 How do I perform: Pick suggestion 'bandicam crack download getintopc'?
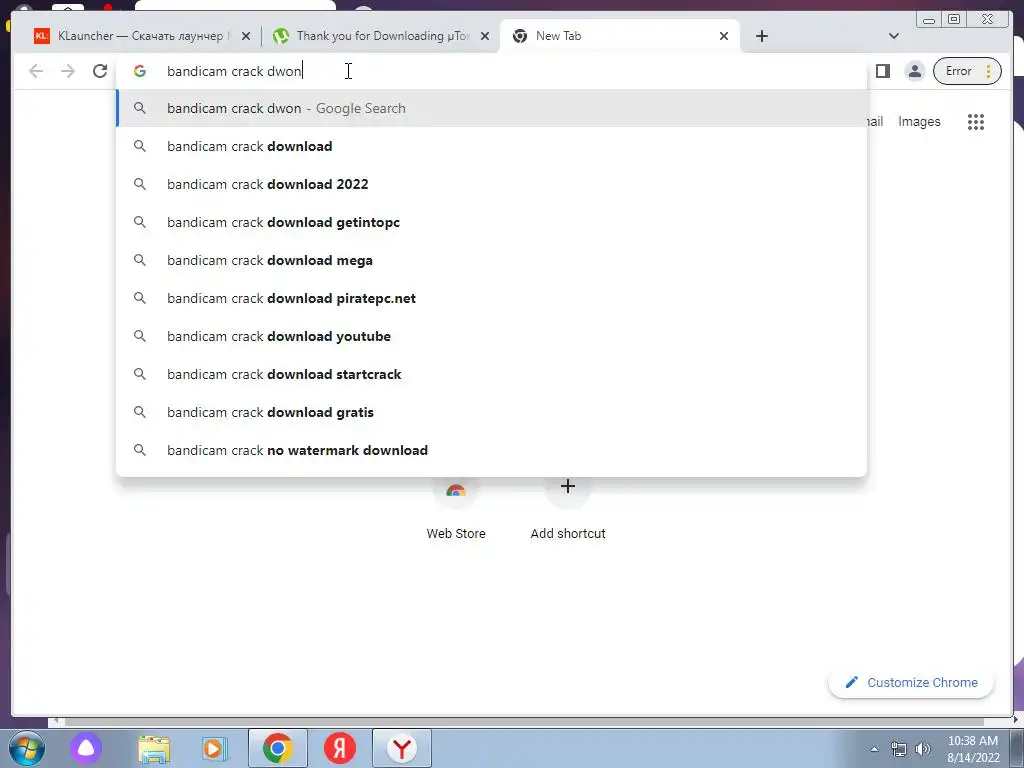pos(491,222)
